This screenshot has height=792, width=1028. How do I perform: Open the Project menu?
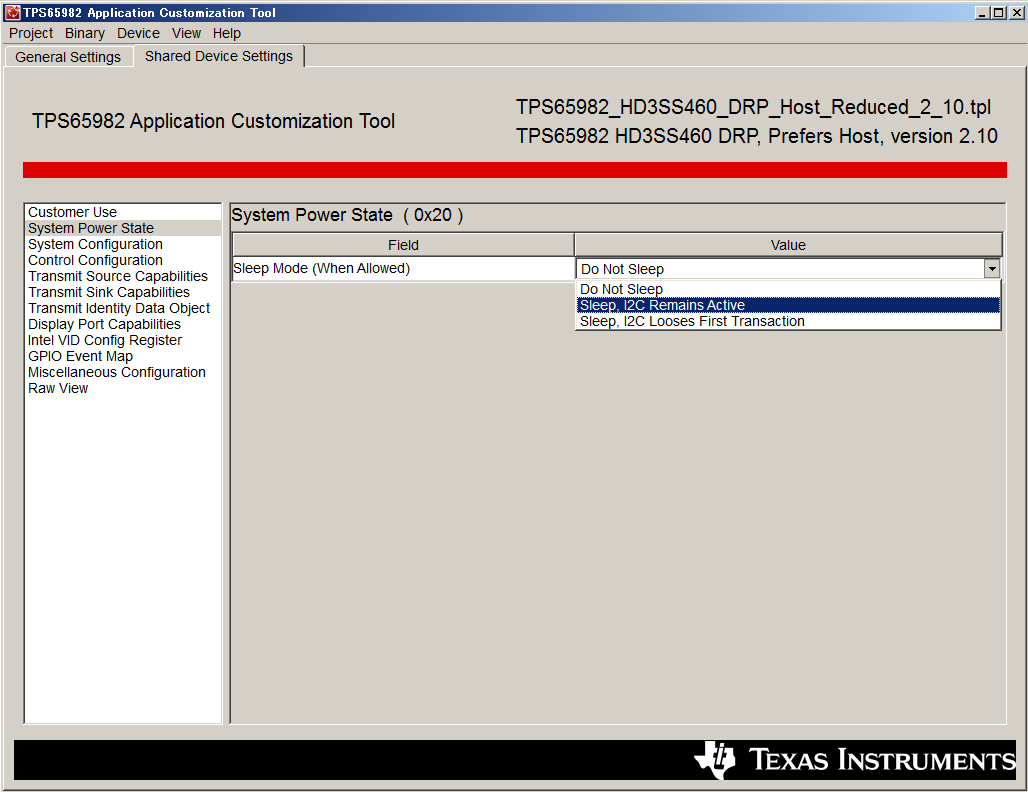[x=31, y=33]
